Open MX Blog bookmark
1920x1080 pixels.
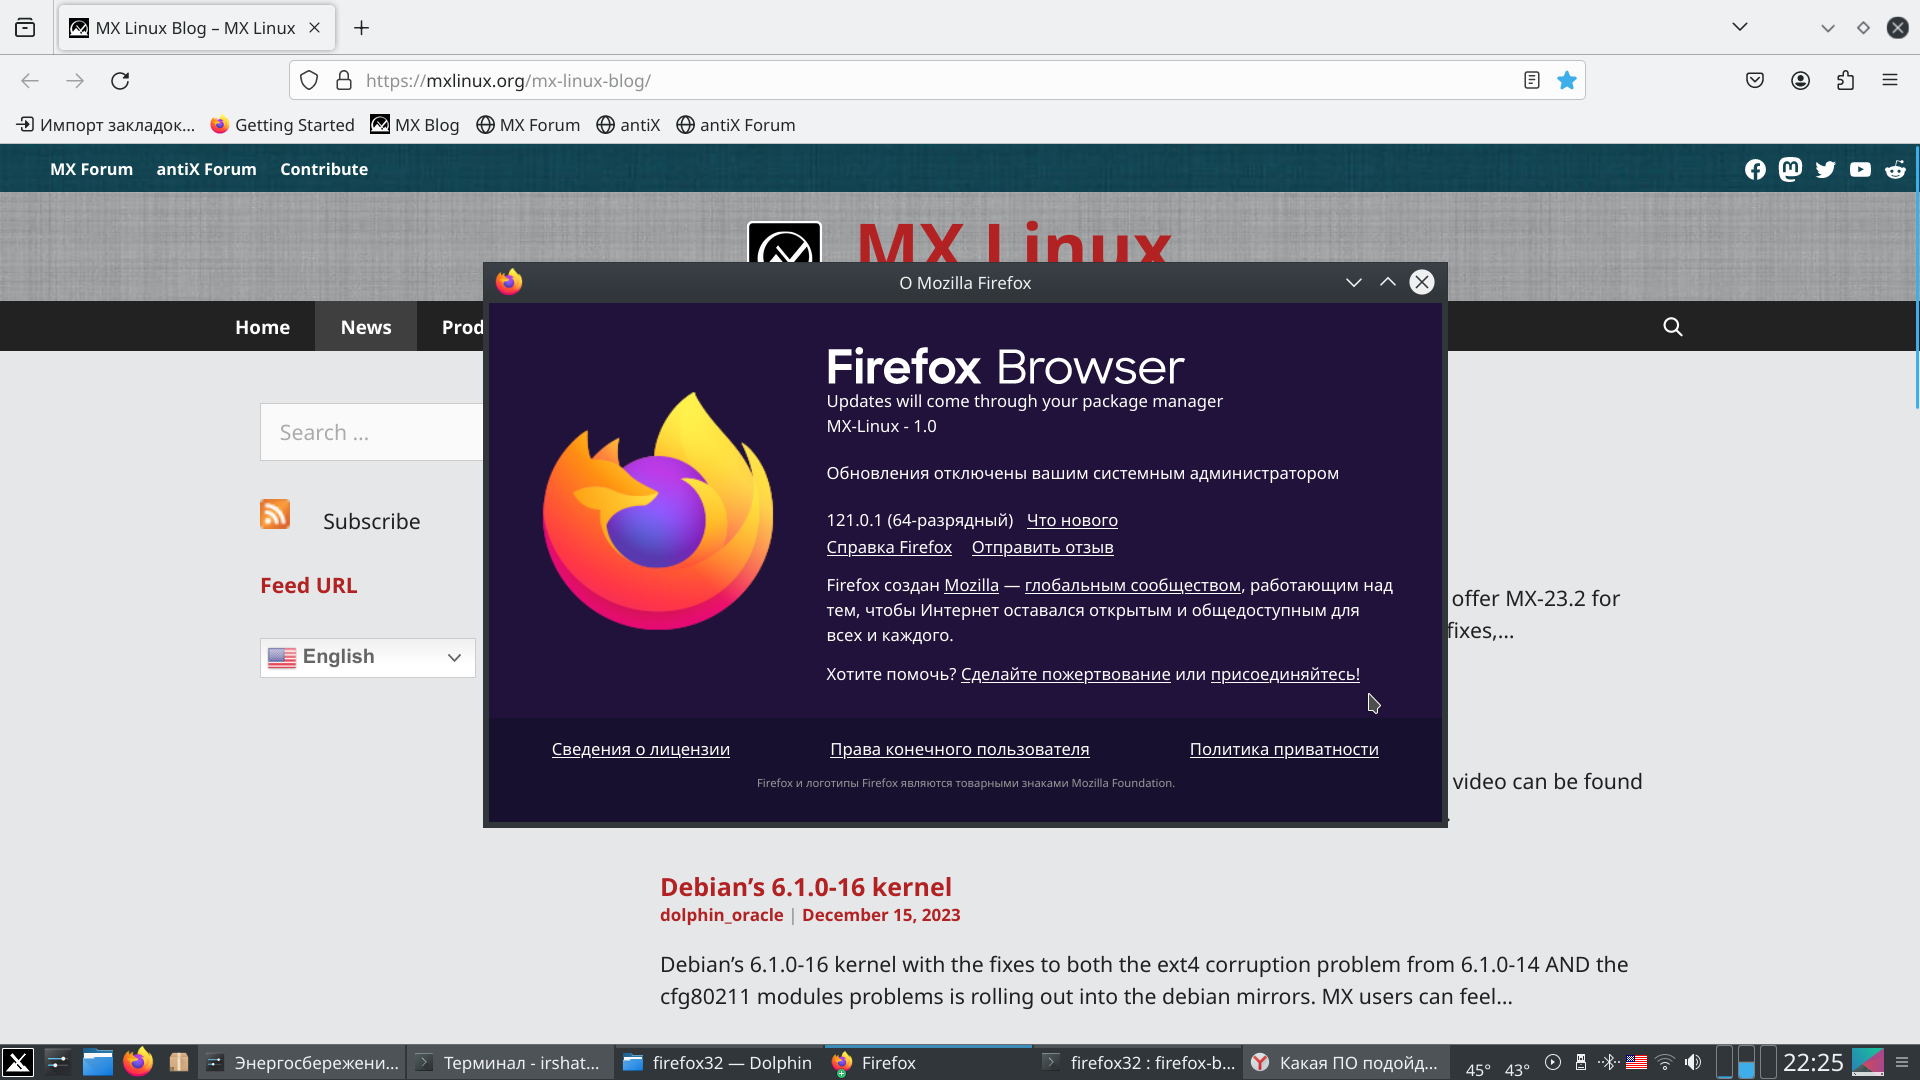point(415,125)
